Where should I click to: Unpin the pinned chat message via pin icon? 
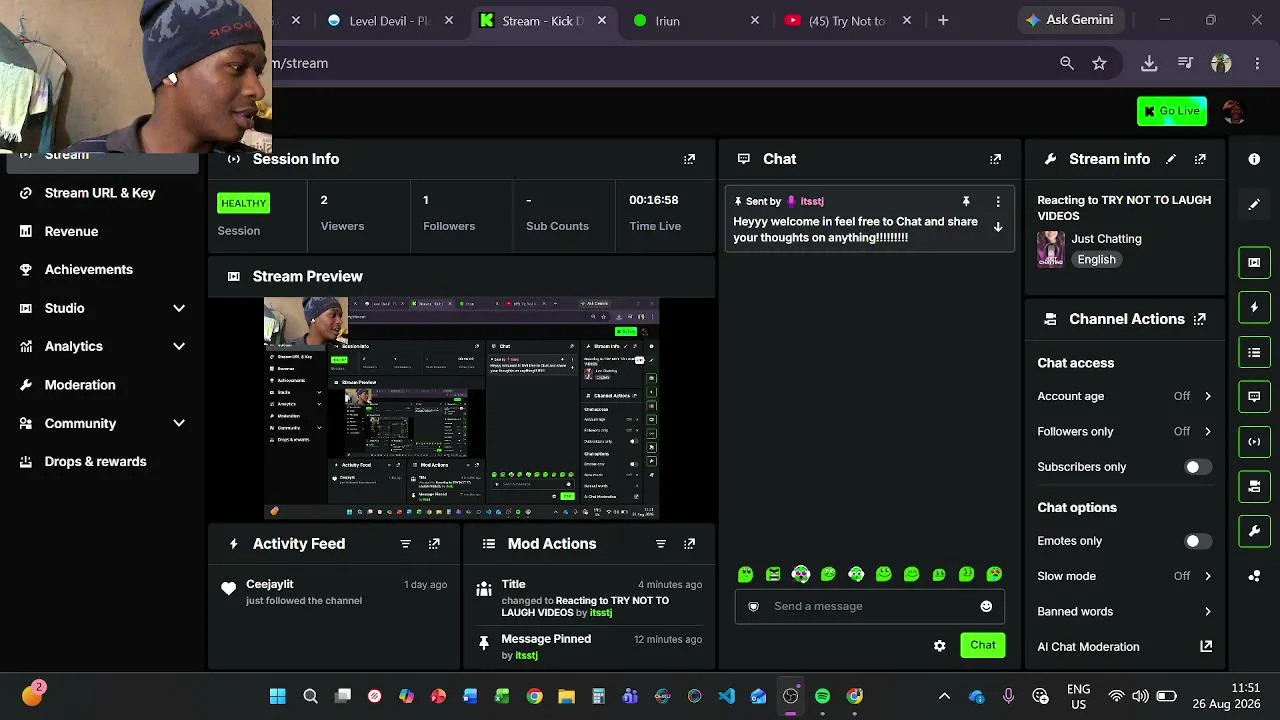pos(966,201)
